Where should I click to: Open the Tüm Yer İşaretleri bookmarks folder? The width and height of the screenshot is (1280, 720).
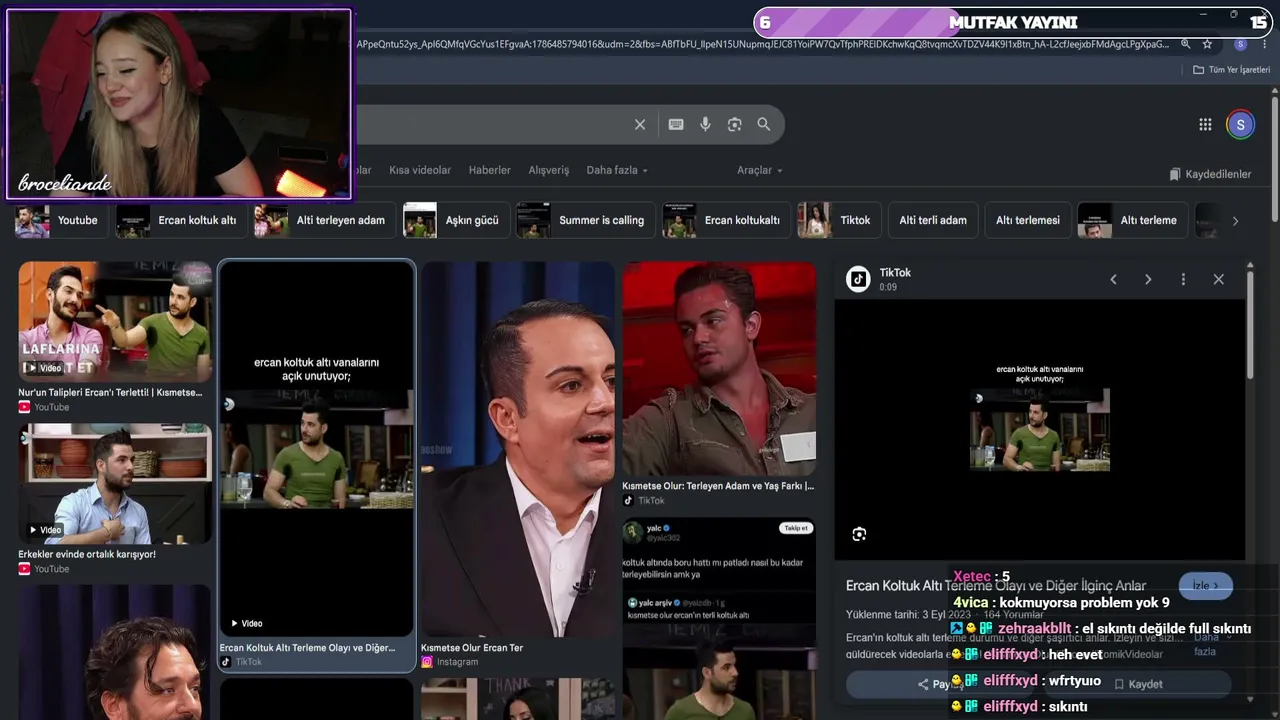click(1231, 70)
